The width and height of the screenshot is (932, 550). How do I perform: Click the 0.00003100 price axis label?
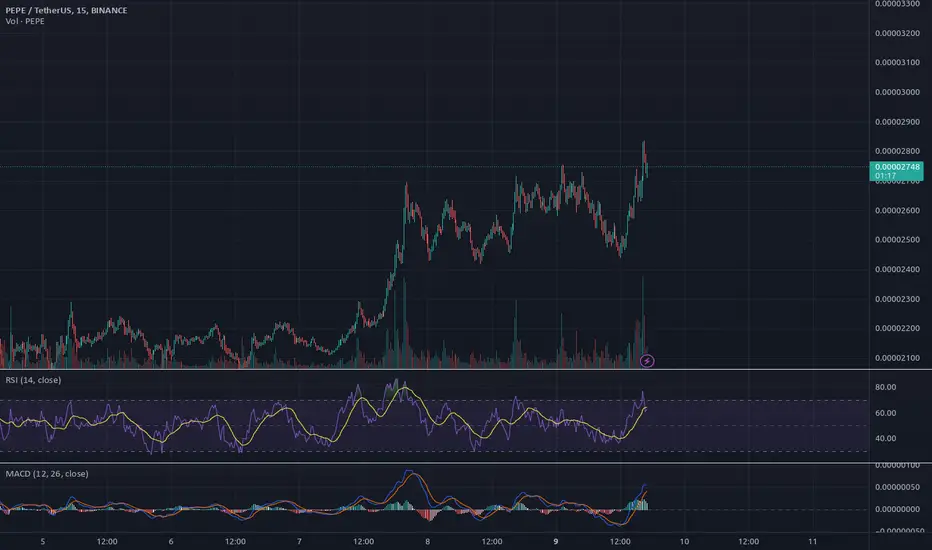(897, 62)
